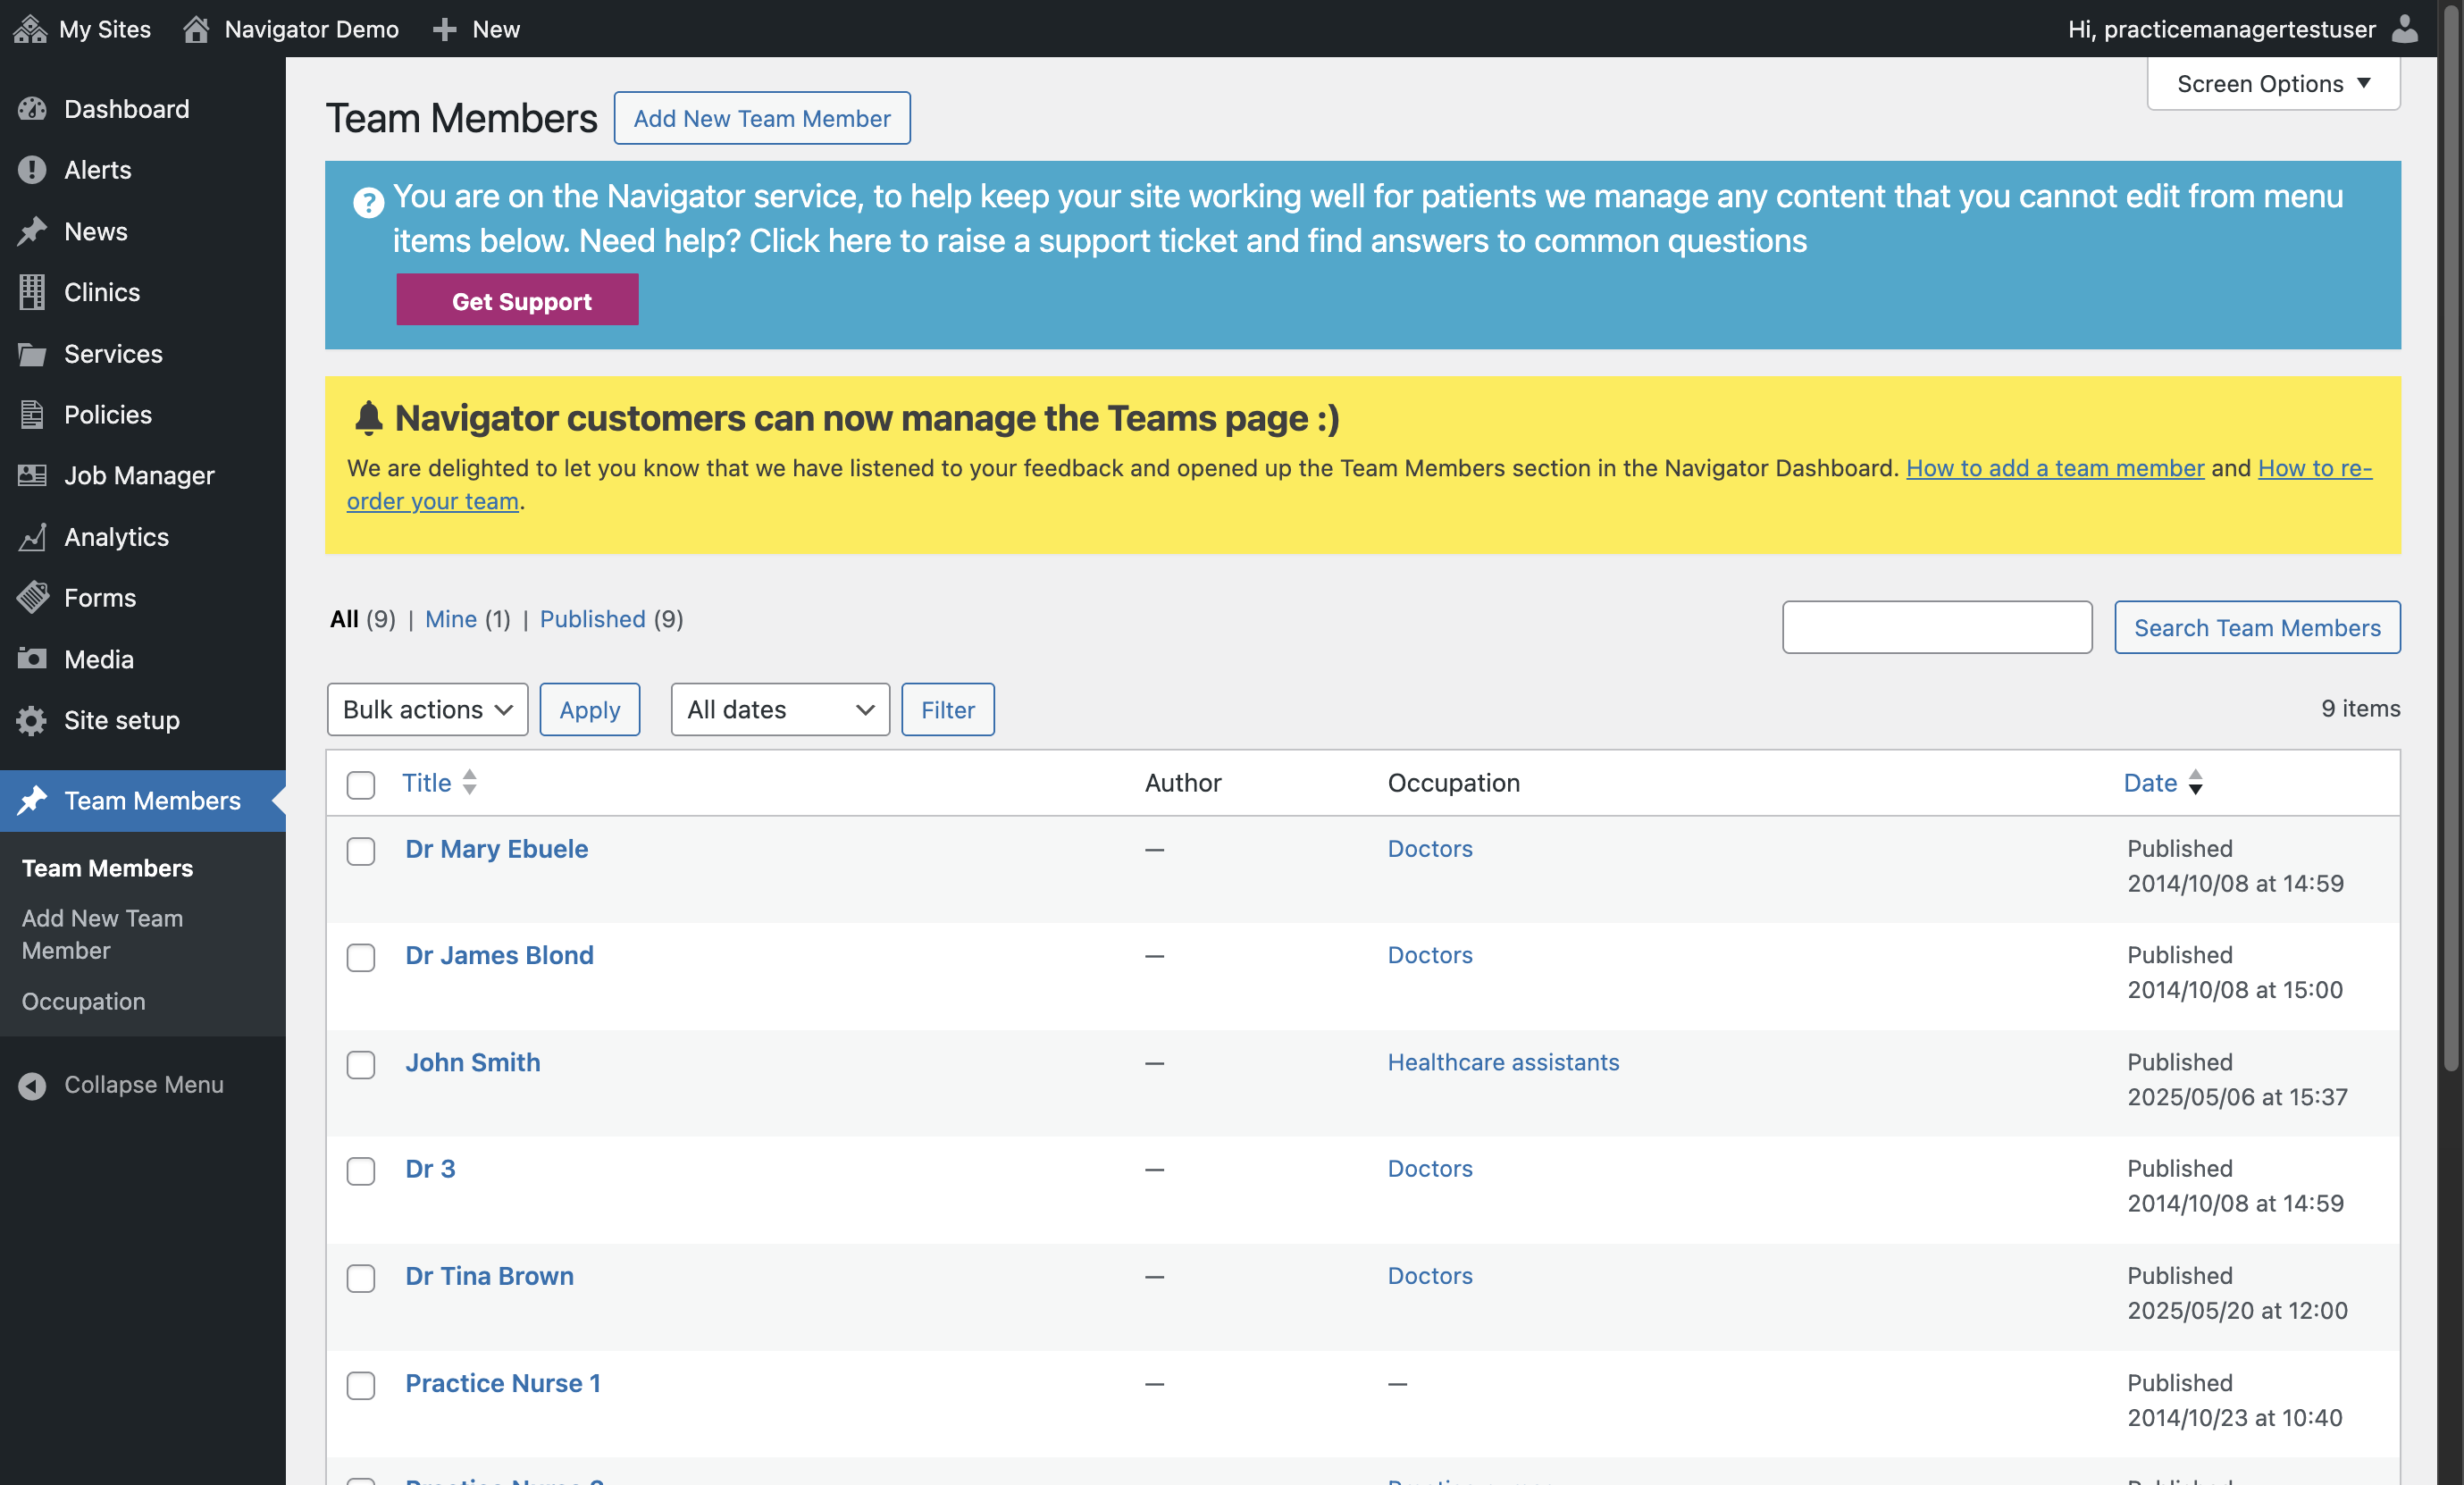
Task: Click the Collapse Menu label
Action: pos(144,1085)
